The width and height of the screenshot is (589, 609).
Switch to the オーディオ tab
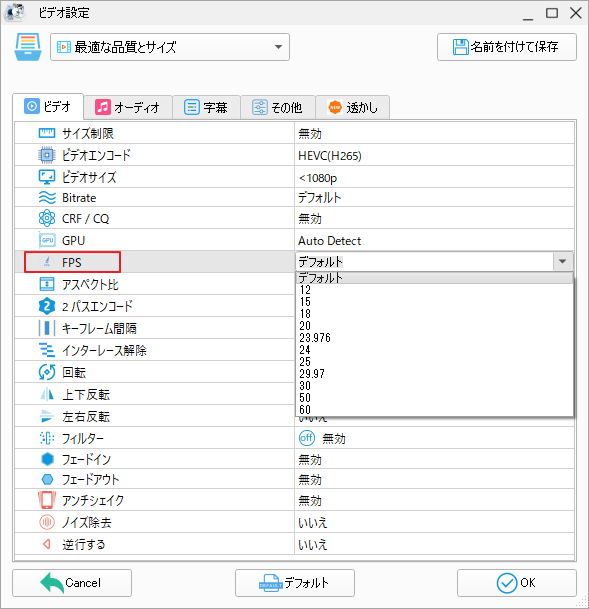[x=128, y=107]
